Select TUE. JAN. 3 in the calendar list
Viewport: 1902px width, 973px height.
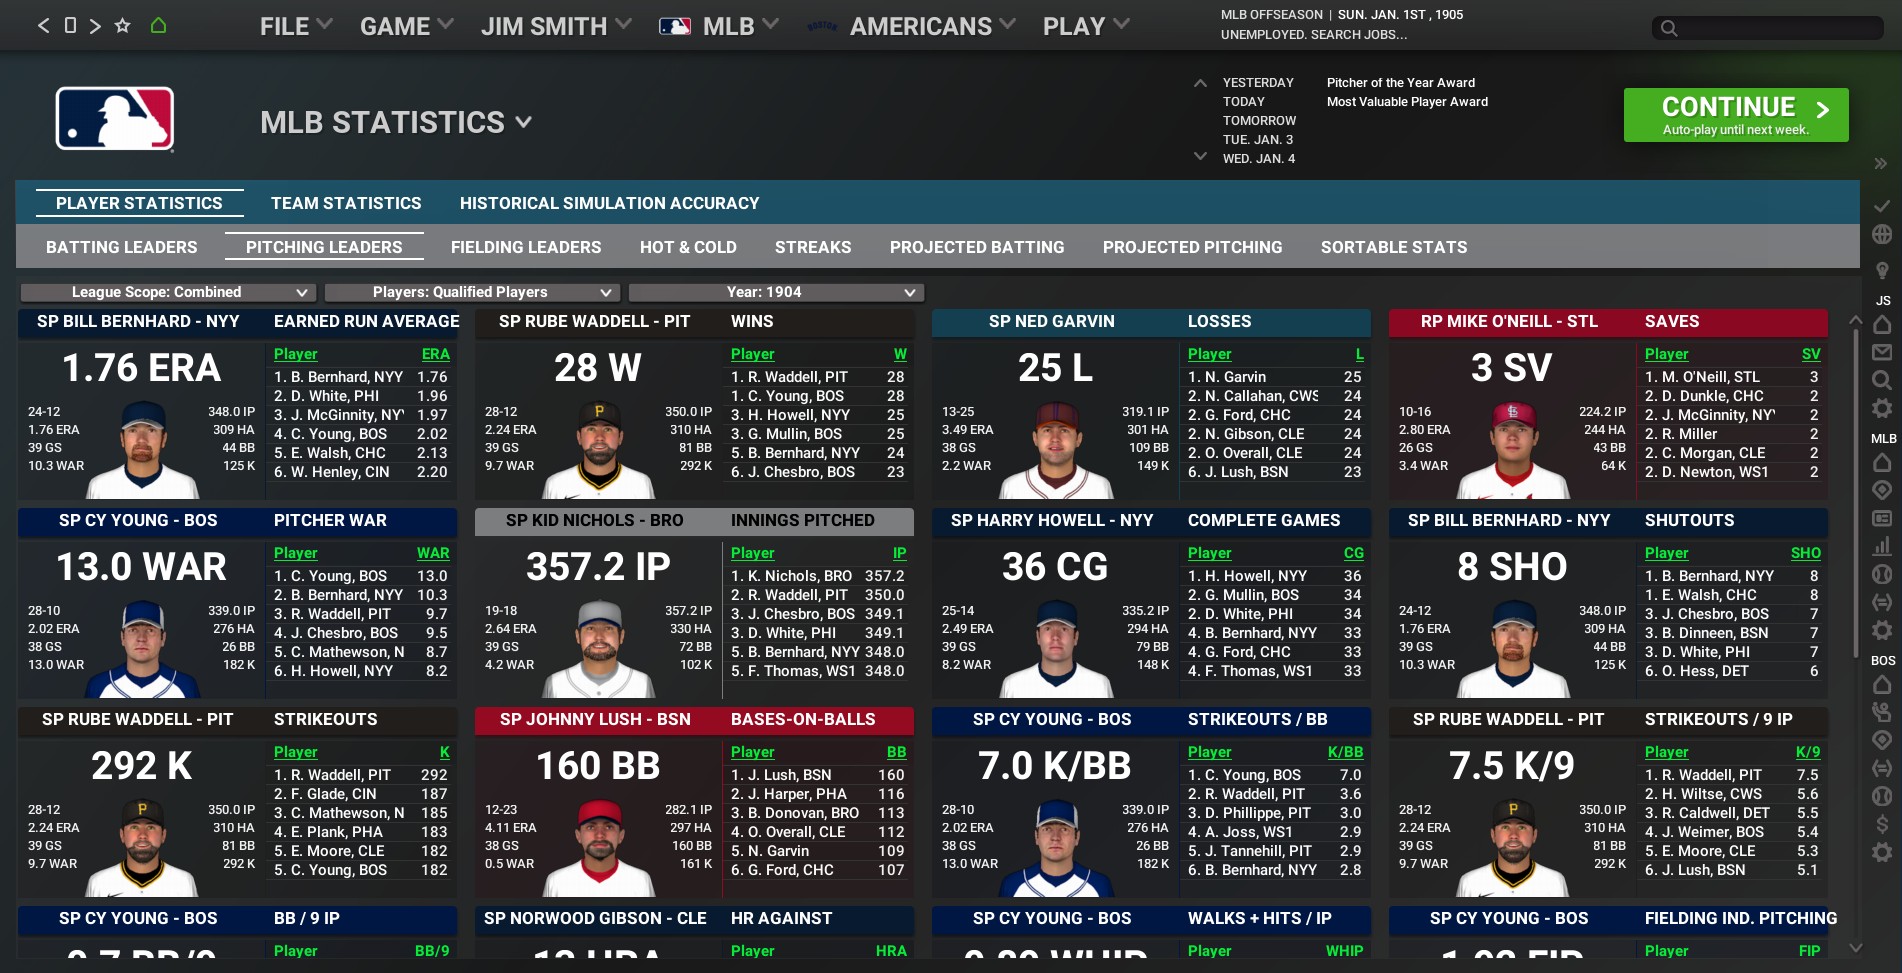point(1258,139)
